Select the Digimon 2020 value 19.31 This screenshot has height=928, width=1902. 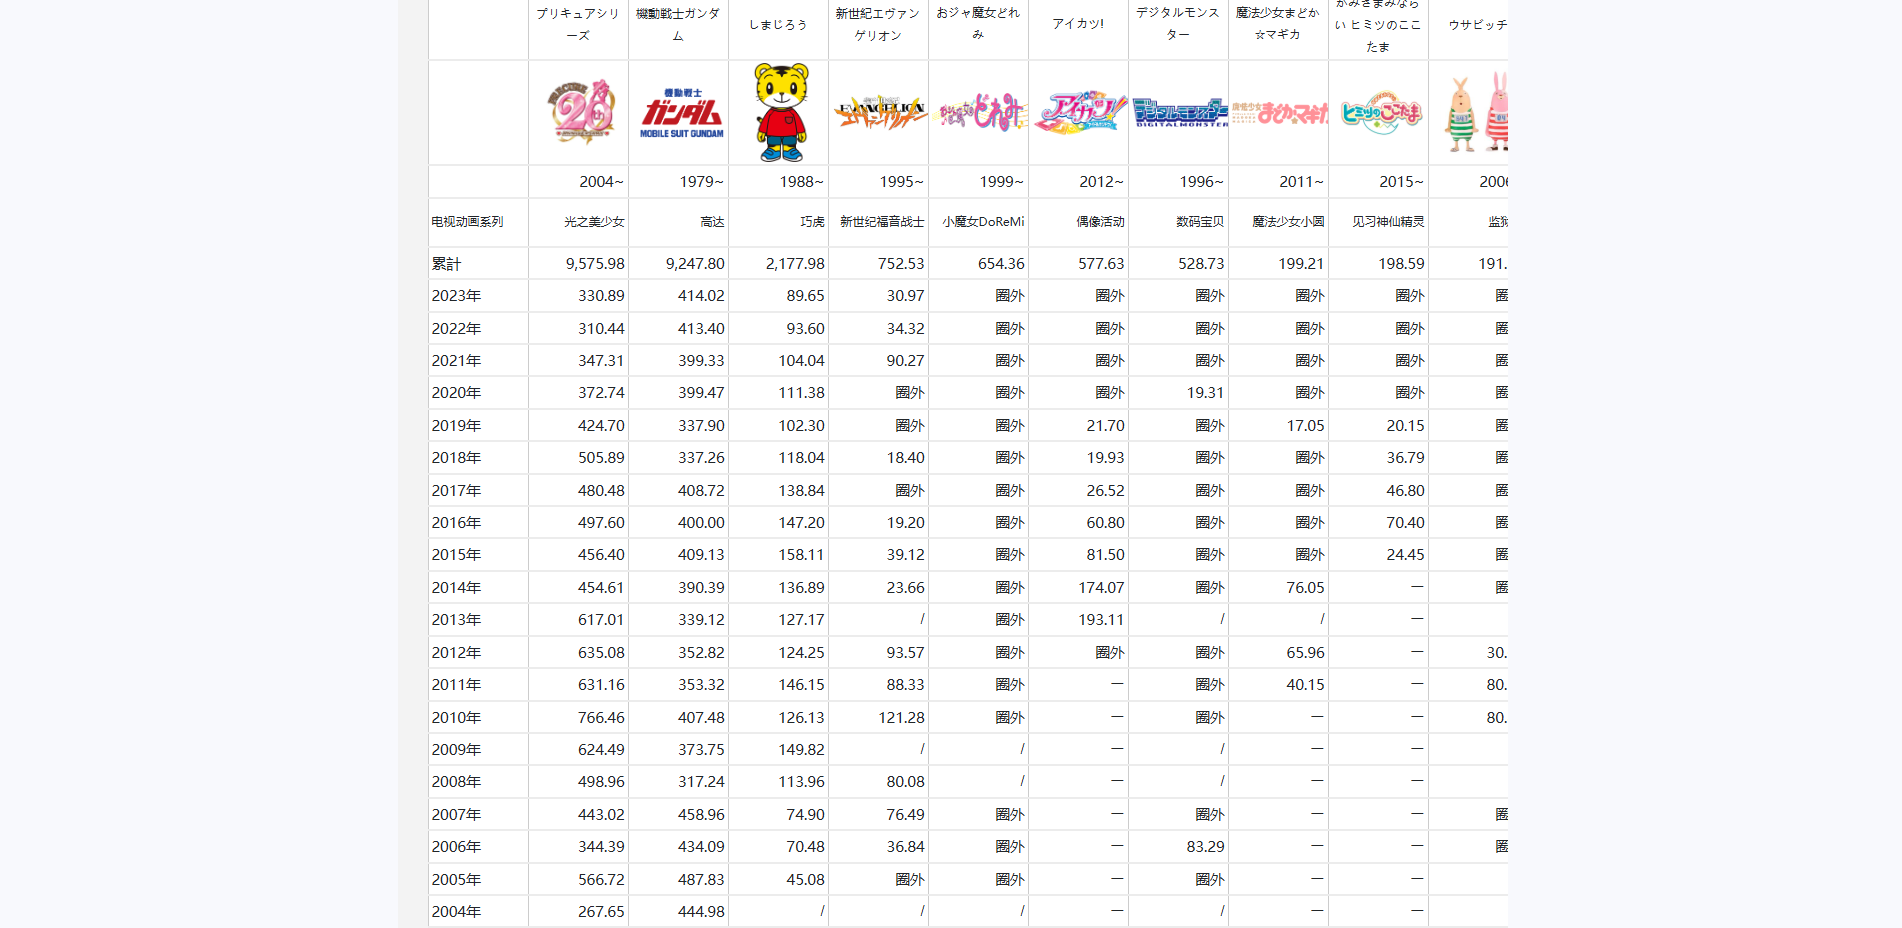pos(1205,392)
